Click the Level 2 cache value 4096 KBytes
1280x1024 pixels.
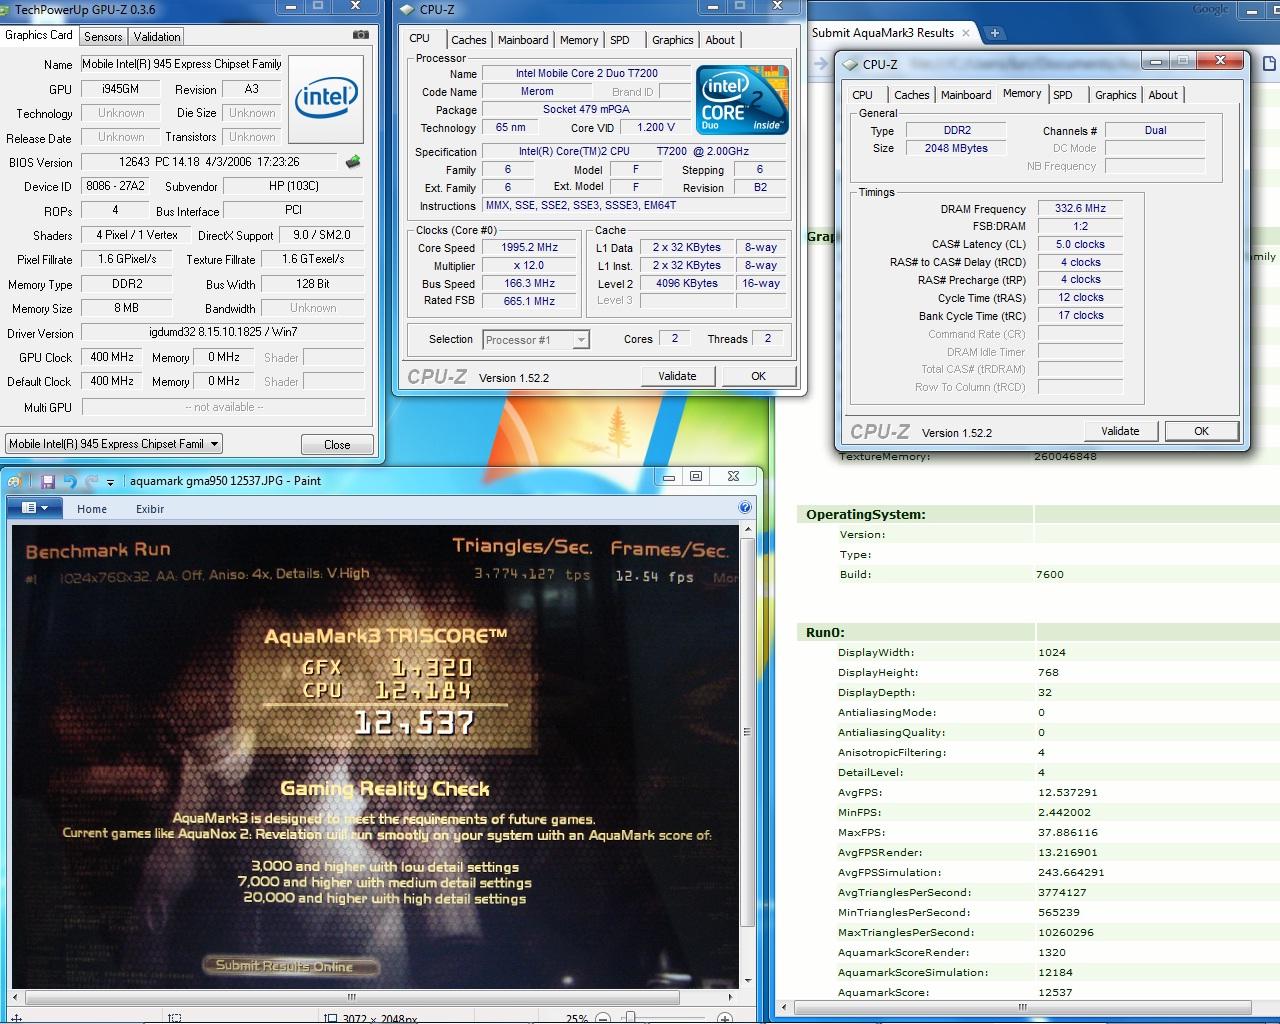687,283
